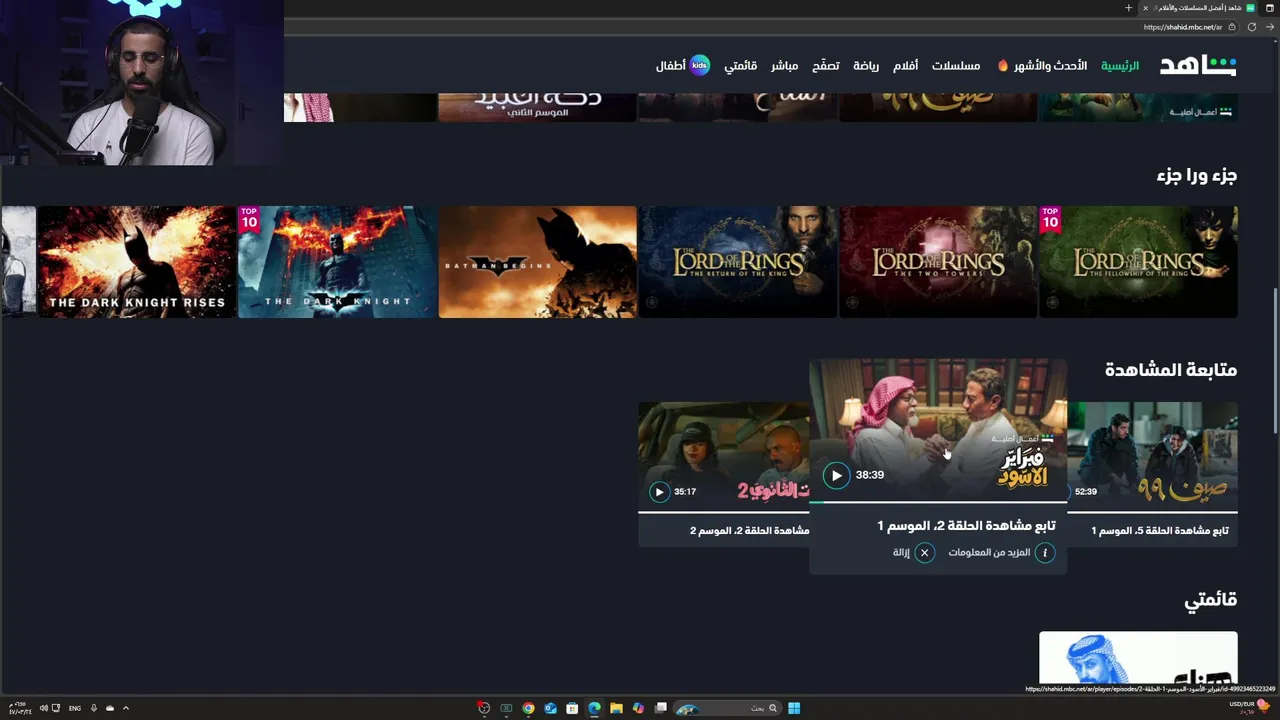Click the info icon for المزيد من المعلومات
Image resolution: width=1280 pixels, height=720 pixels.
click(1045, 552)
